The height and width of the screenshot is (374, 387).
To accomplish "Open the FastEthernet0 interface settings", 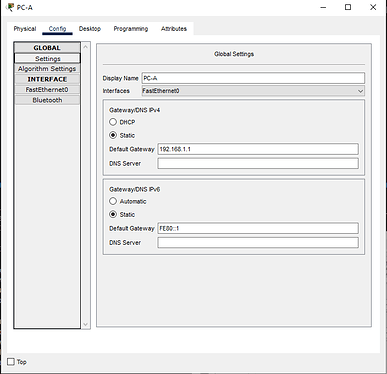I will click(47, 90).
